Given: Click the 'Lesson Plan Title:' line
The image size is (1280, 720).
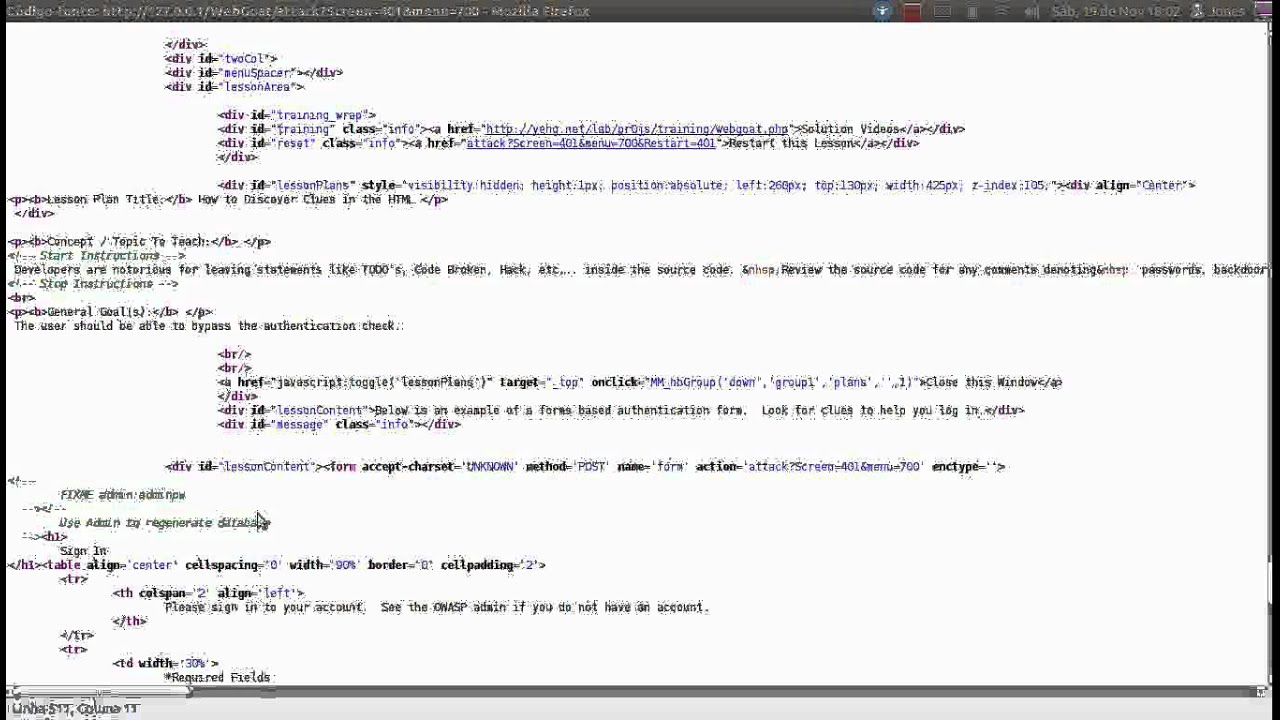Looking at the screenshot, I should 227,199.
